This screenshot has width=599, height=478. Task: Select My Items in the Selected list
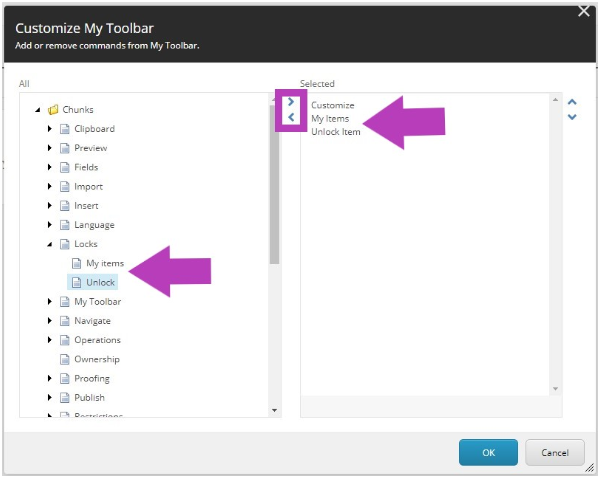(330, 119)
